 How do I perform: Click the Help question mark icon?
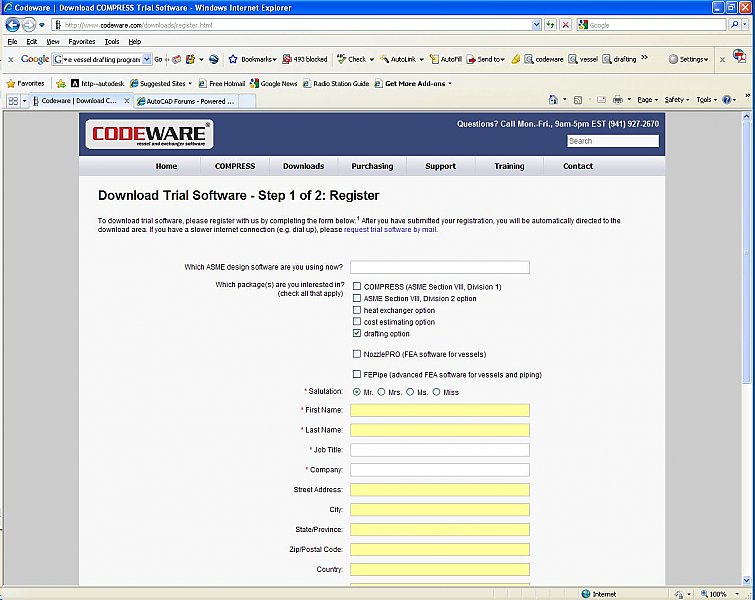click(x=727, y=100)
